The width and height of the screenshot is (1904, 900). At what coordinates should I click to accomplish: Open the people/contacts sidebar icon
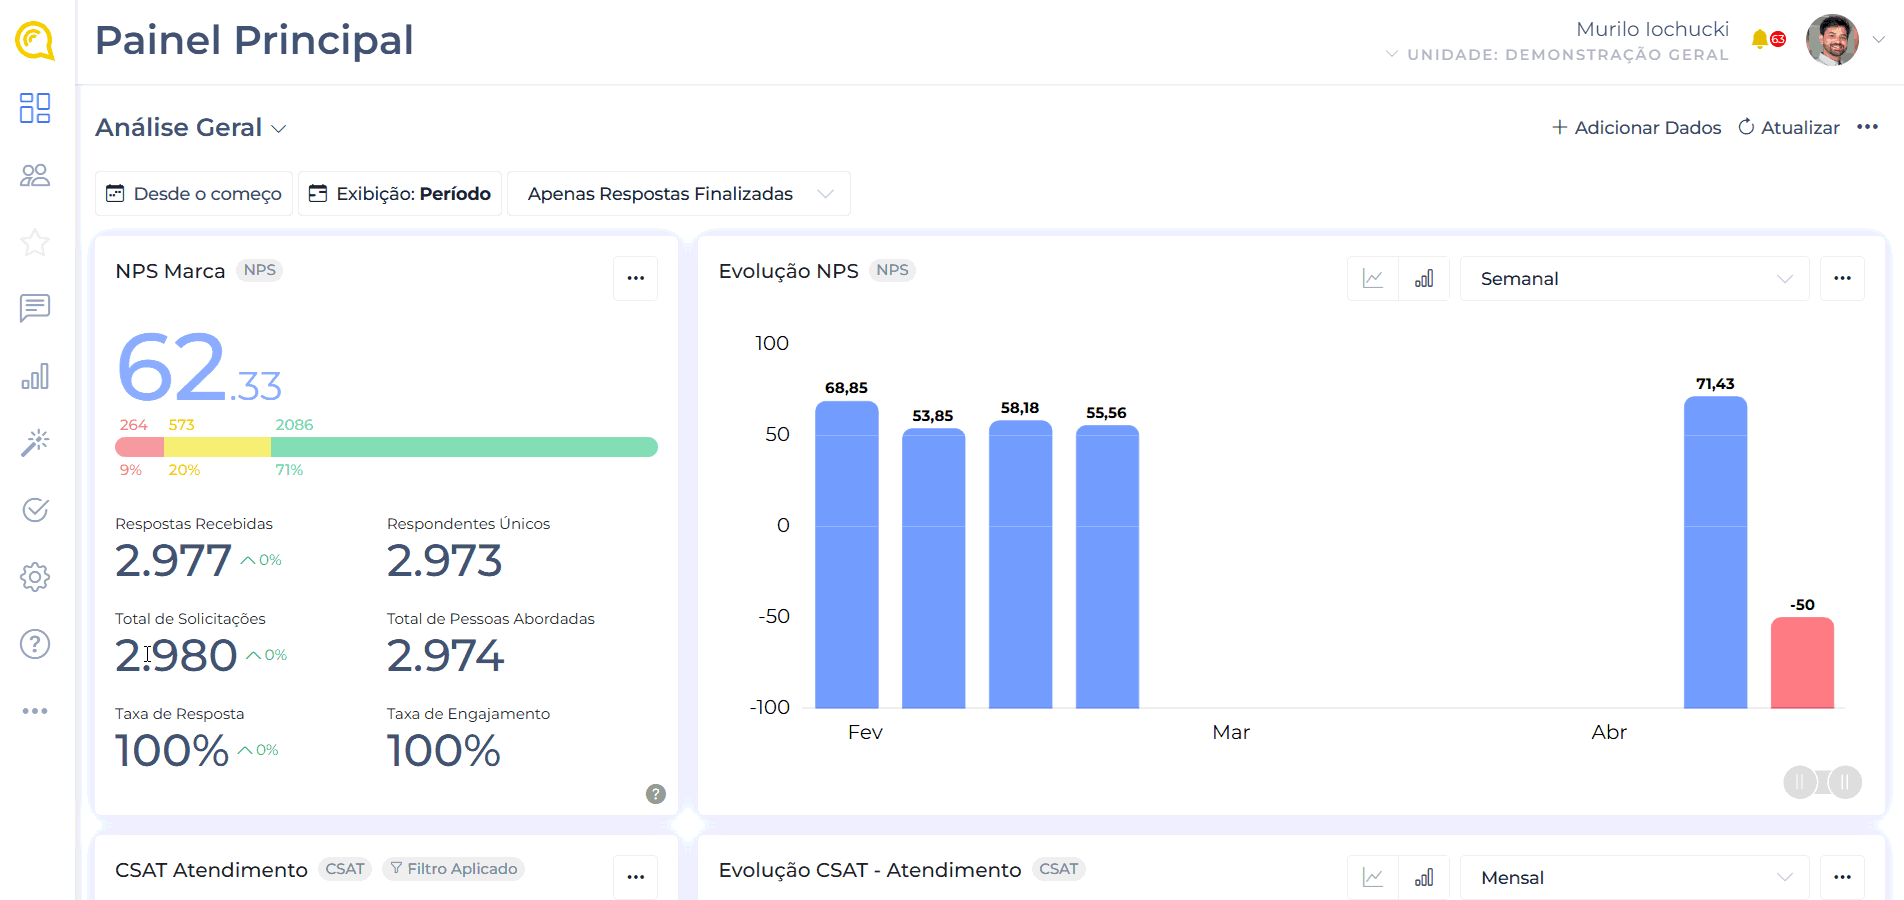[35, 176]
